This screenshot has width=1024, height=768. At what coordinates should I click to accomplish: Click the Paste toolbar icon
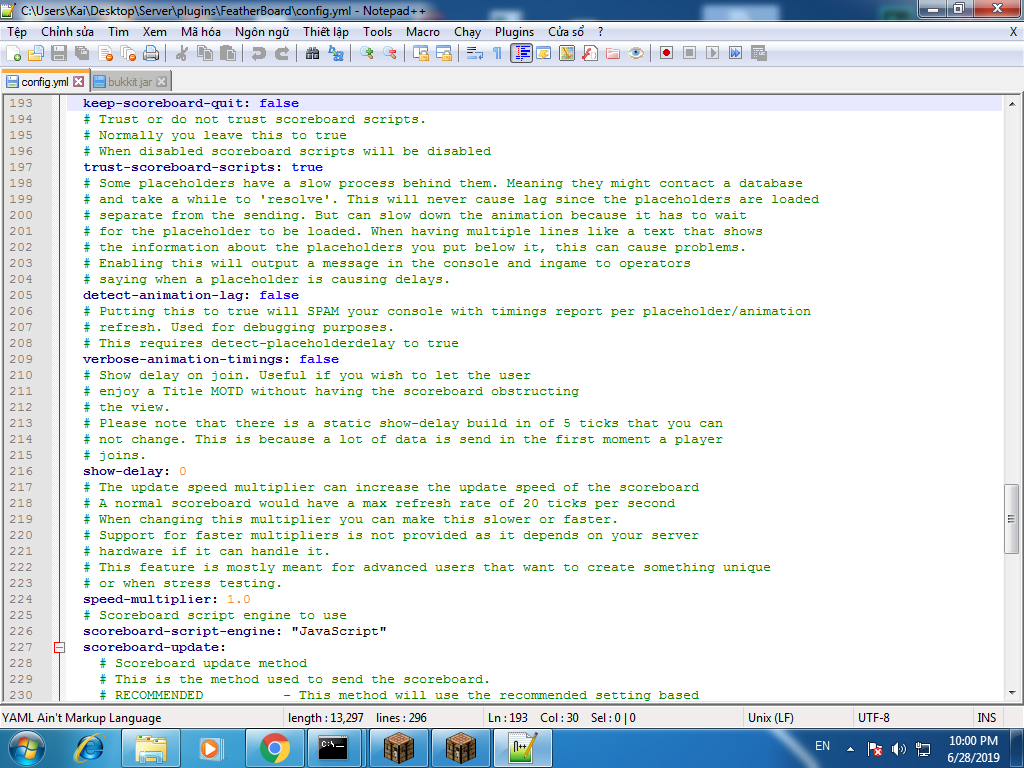(228, 54)
